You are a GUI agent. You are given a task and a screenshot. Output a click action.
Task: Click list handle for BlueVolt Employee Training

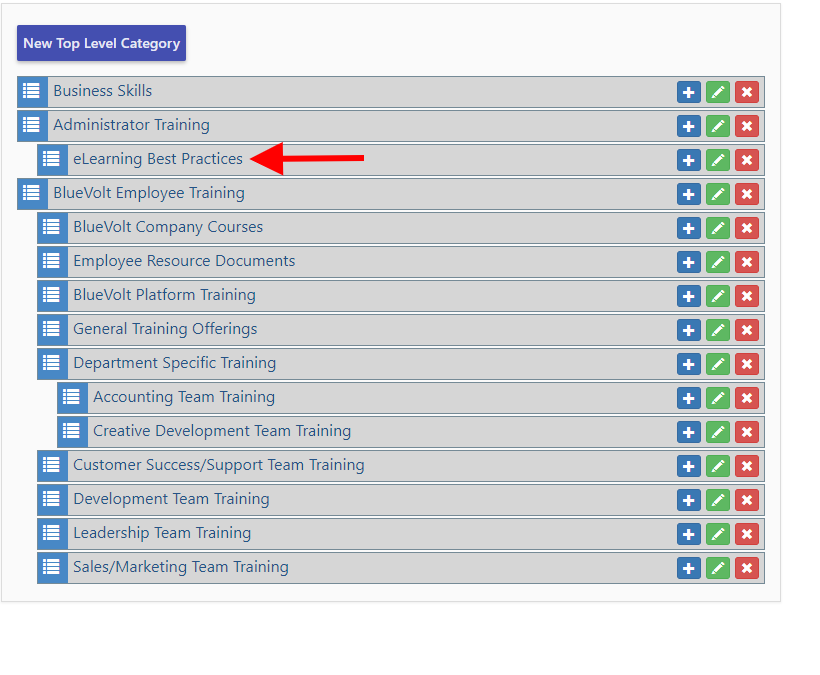coord(32,194)
